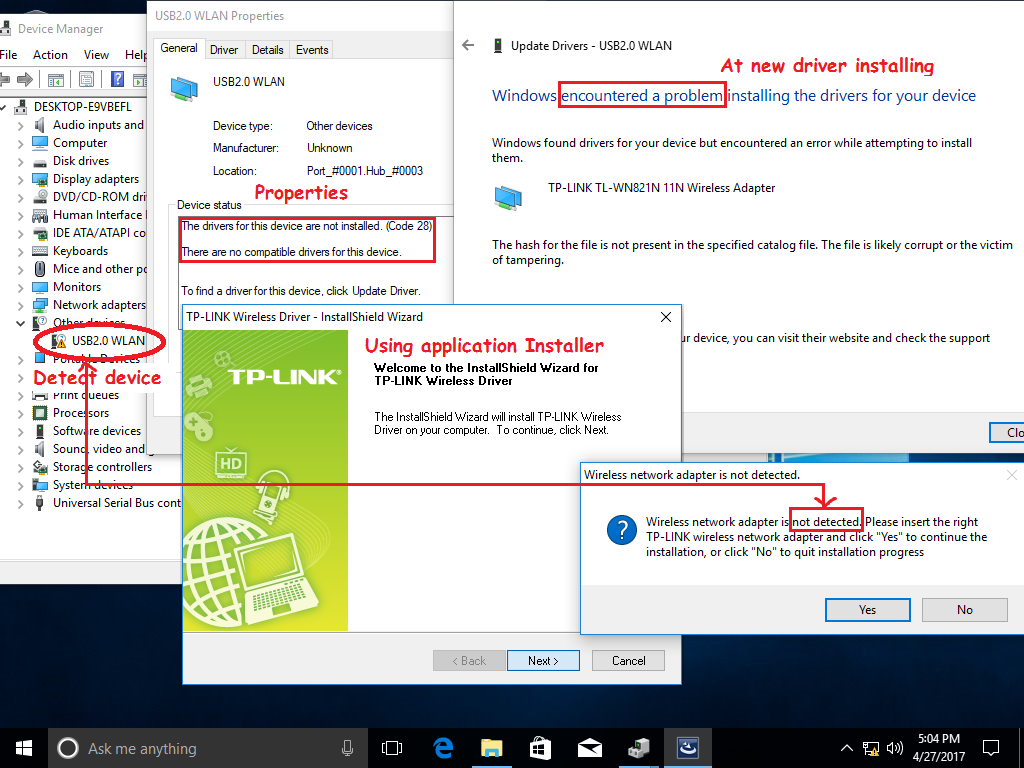Open the Action menu in Device Manager
The image size is (1024, 768).
click(50, 55)
